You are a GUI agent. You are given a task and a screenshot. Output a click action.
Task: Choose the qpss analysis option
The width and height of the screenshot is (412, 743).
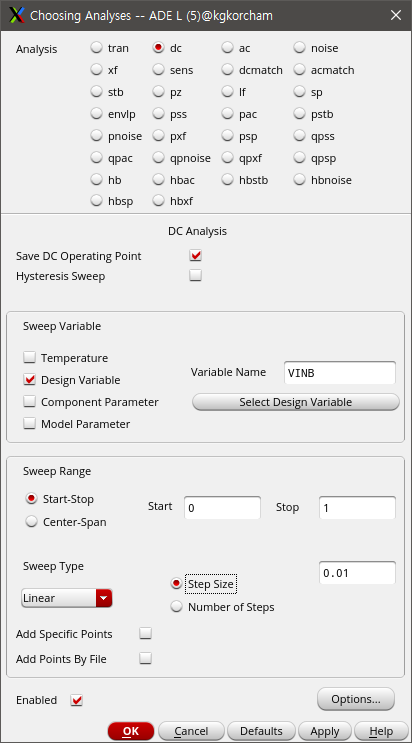(x=300, y=136)
